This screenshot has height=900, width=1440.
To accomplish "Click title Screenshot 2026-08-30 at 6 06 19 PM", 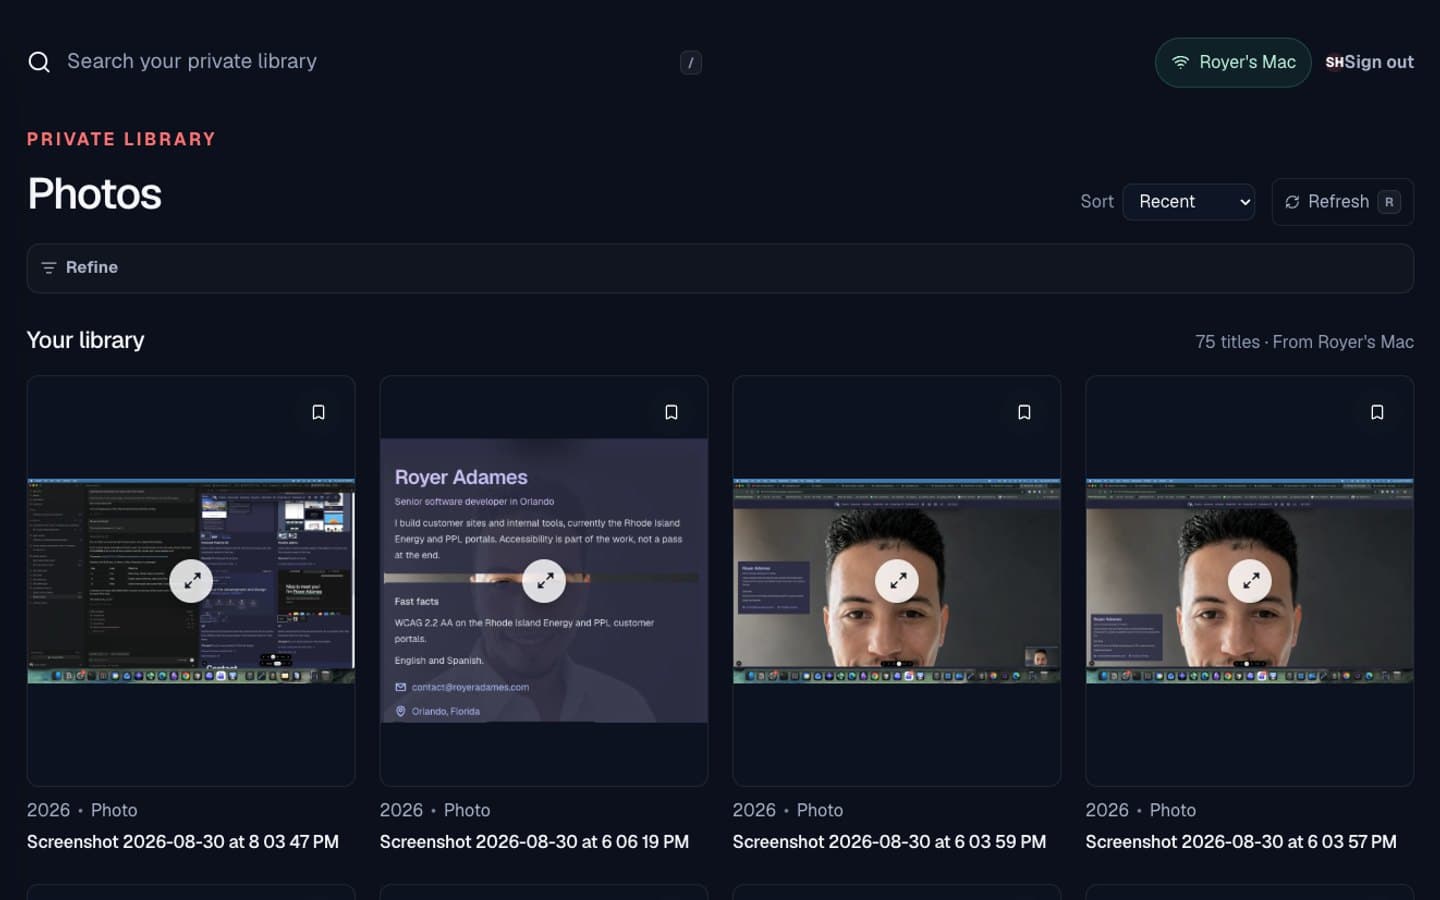I will pos(534,842).
